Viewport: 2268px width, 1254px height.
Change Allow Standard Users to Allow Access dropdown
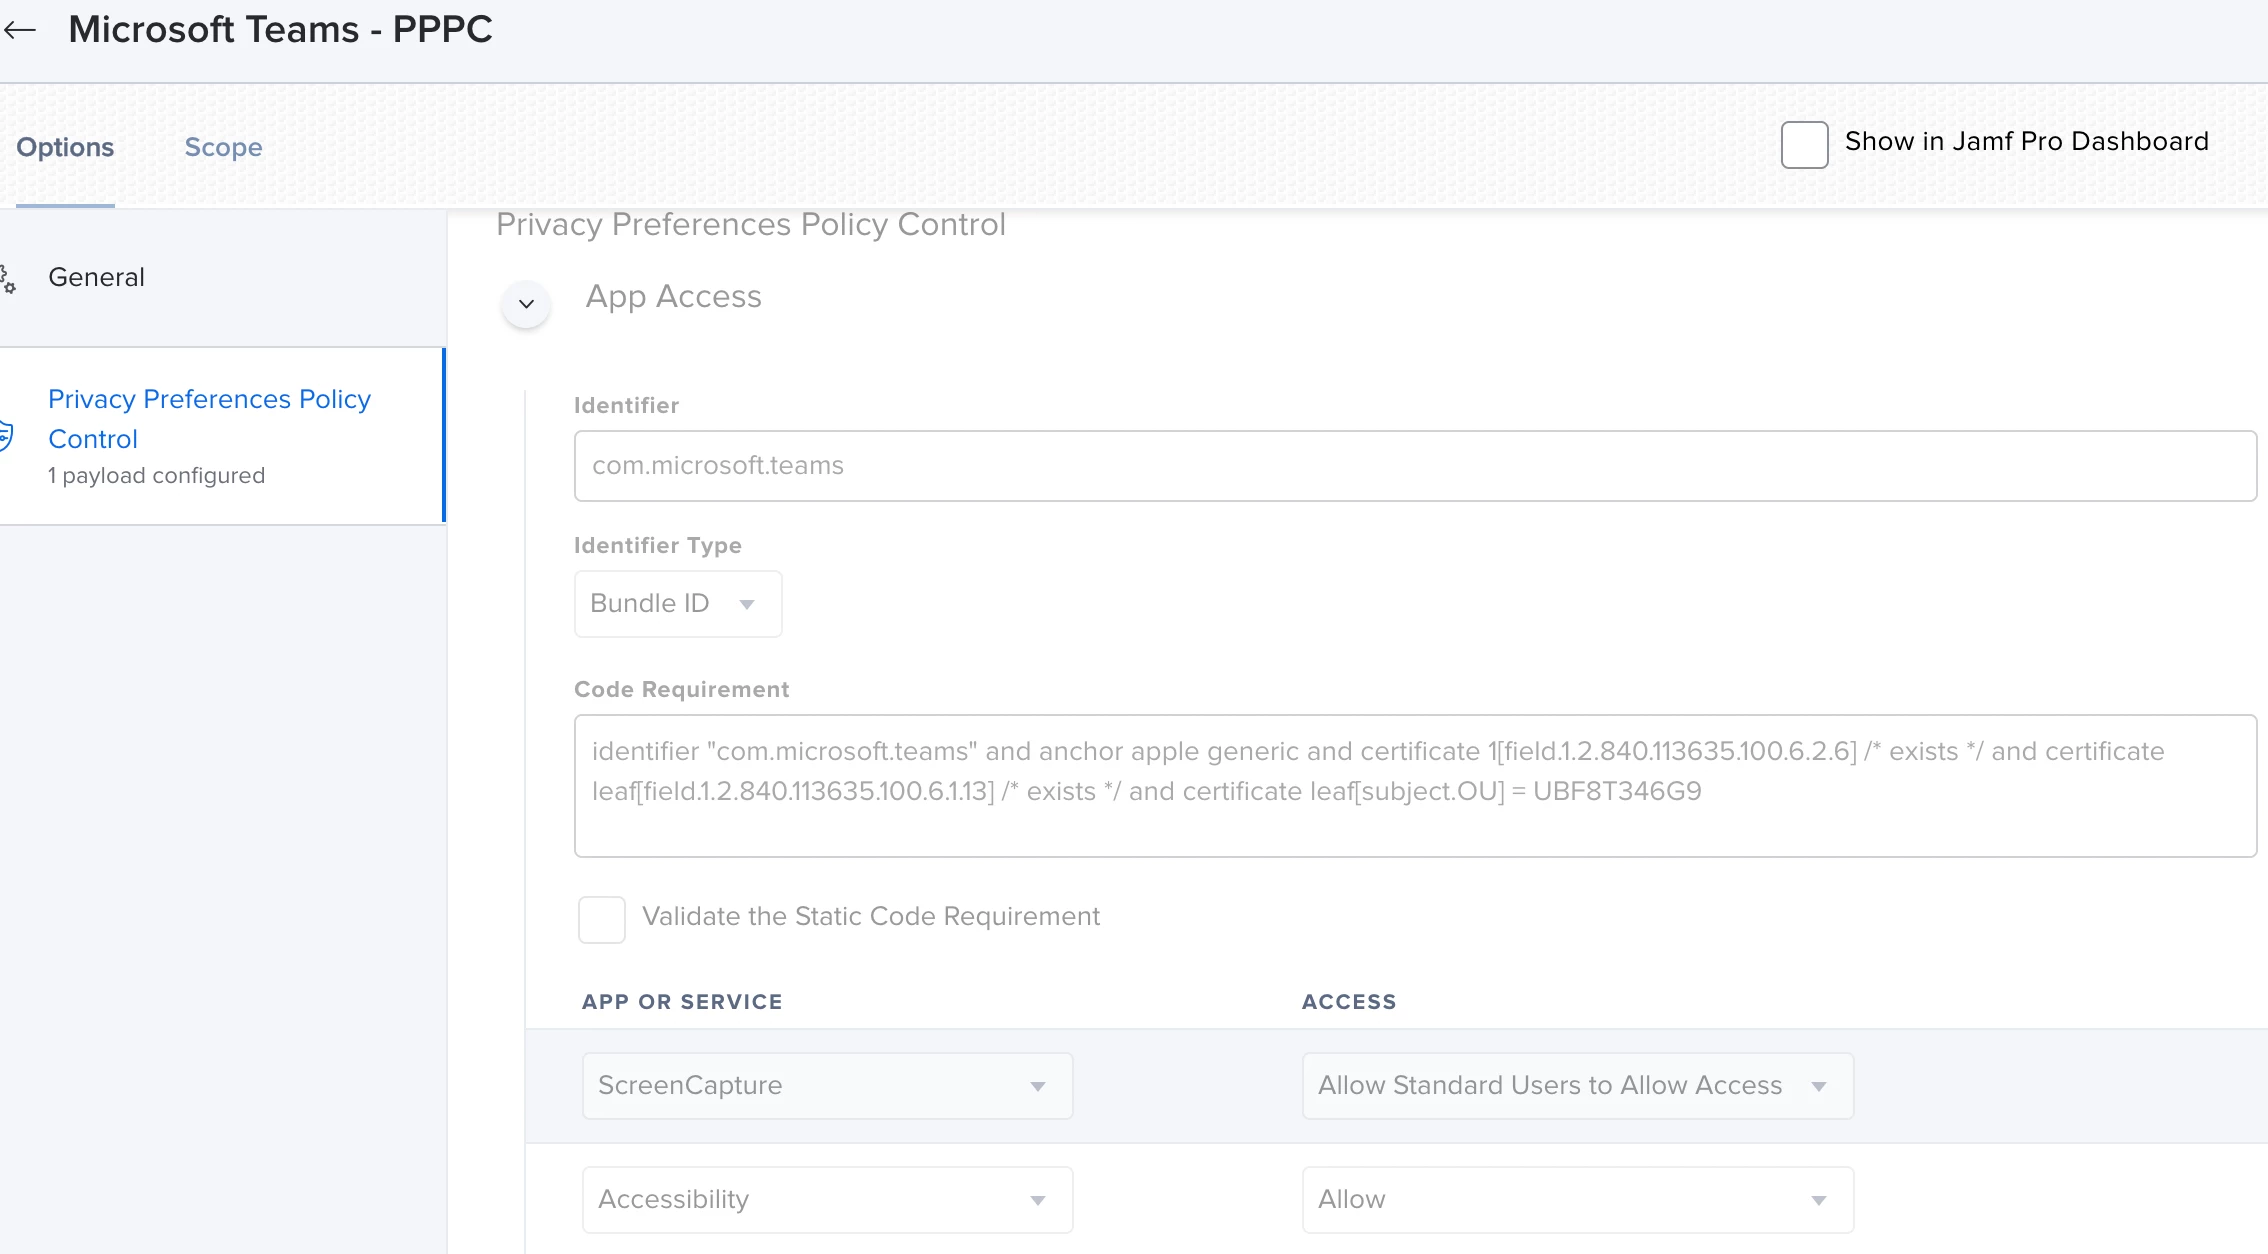pyautogui.click(x=1577, y=1085)
